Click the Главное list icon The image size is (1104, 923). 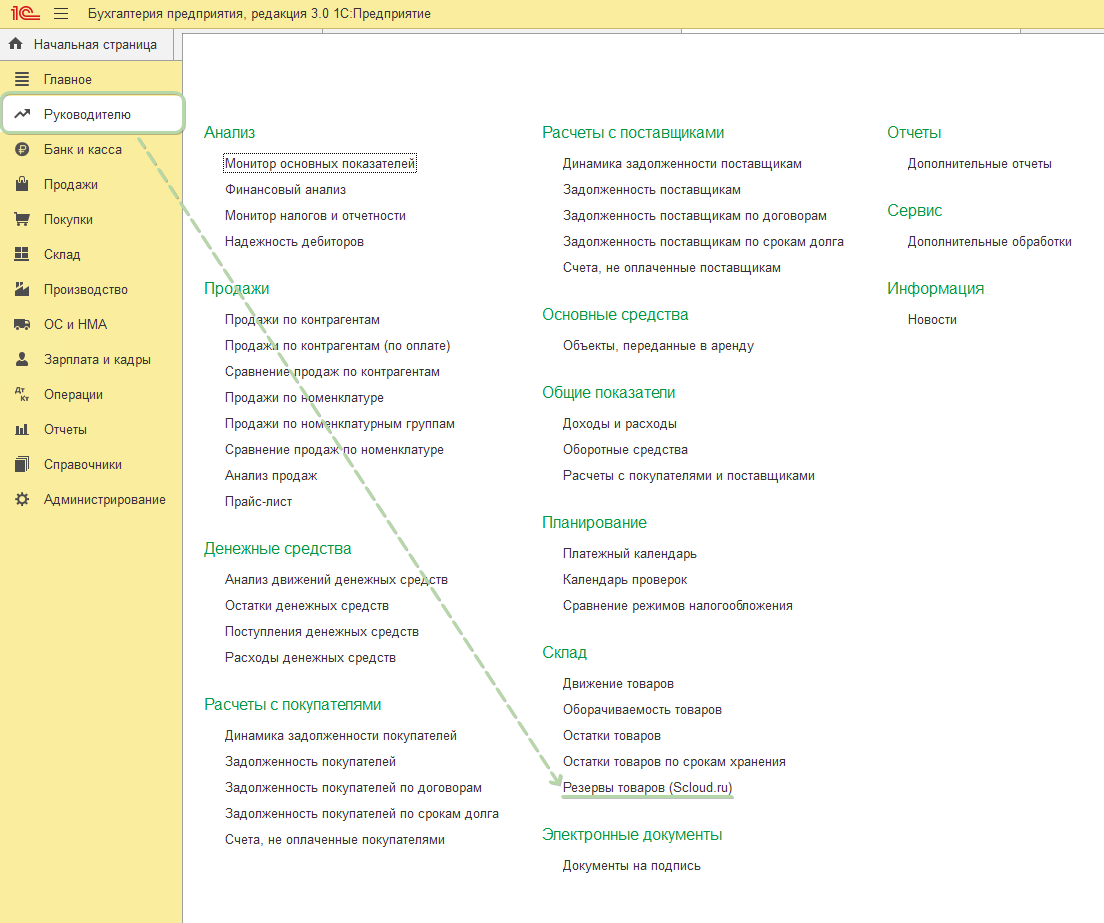coord(23,79)
